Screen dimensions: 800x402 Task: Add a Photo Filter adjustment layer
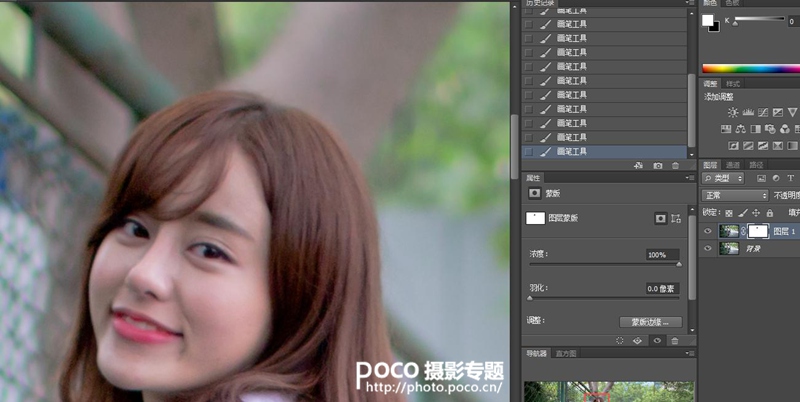[770, 129]
